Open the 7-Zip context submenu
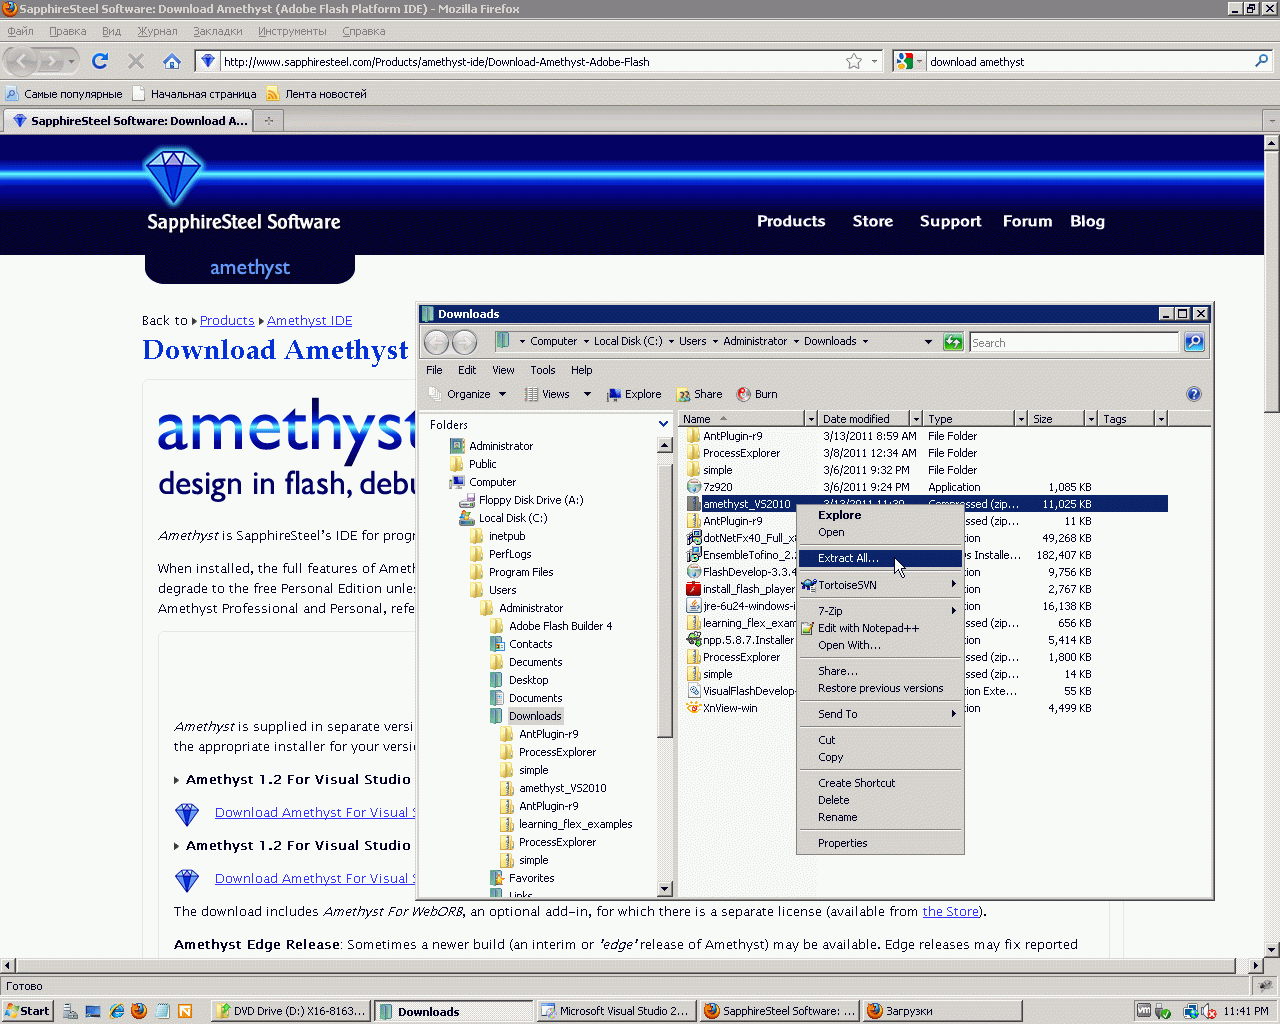Image resolution: width=1280 pixels, height=1024 pixels. [880, 611]
